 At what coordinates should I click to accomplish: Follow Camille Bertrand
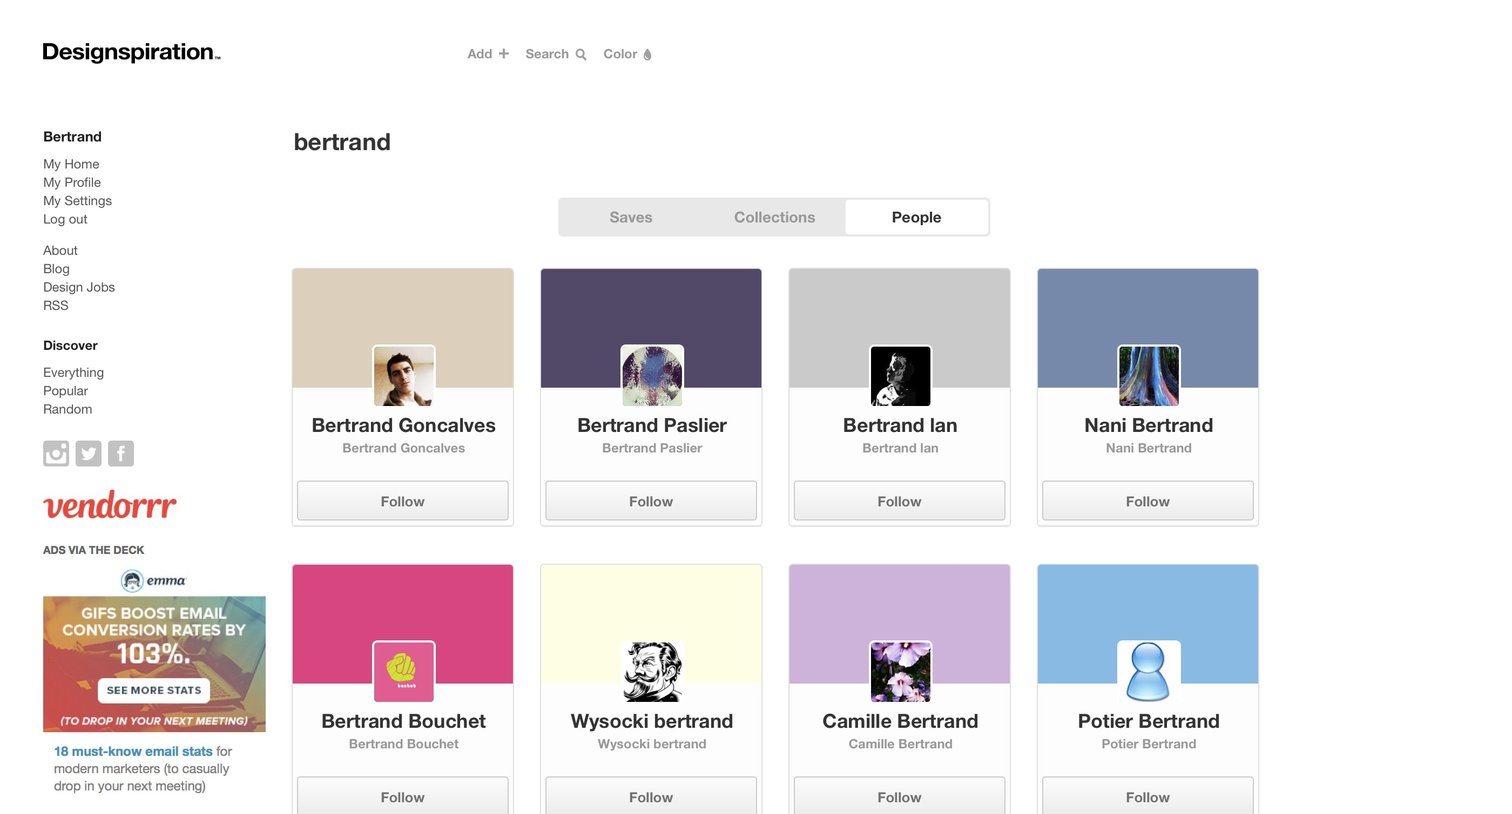(x=899, y=796)
